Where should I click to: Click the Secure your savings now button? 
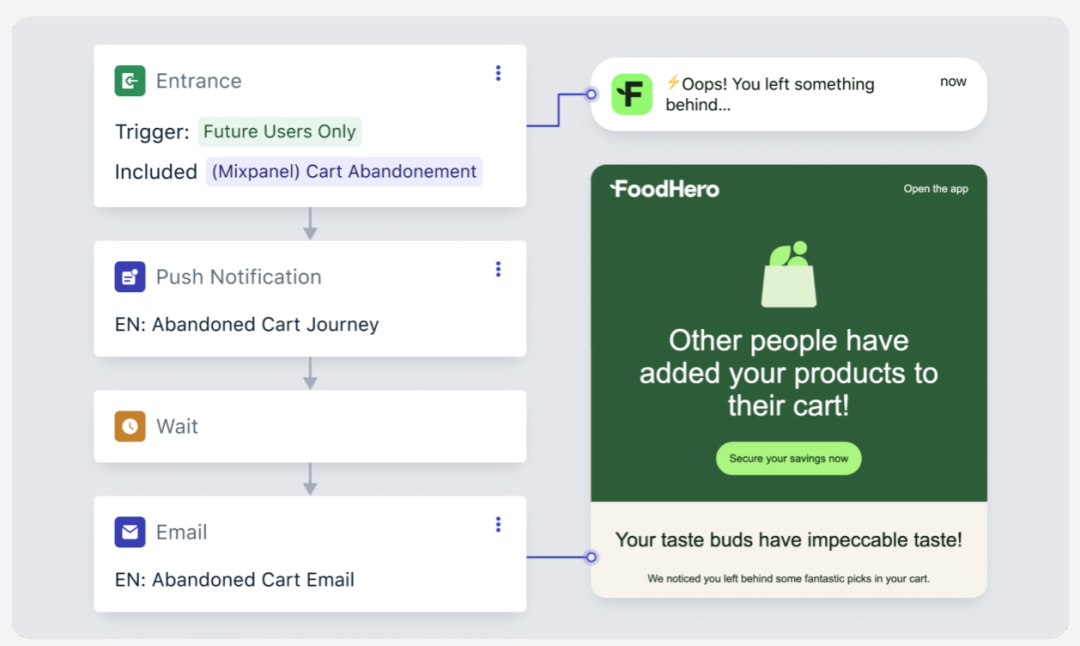click(x=789, y=459)
